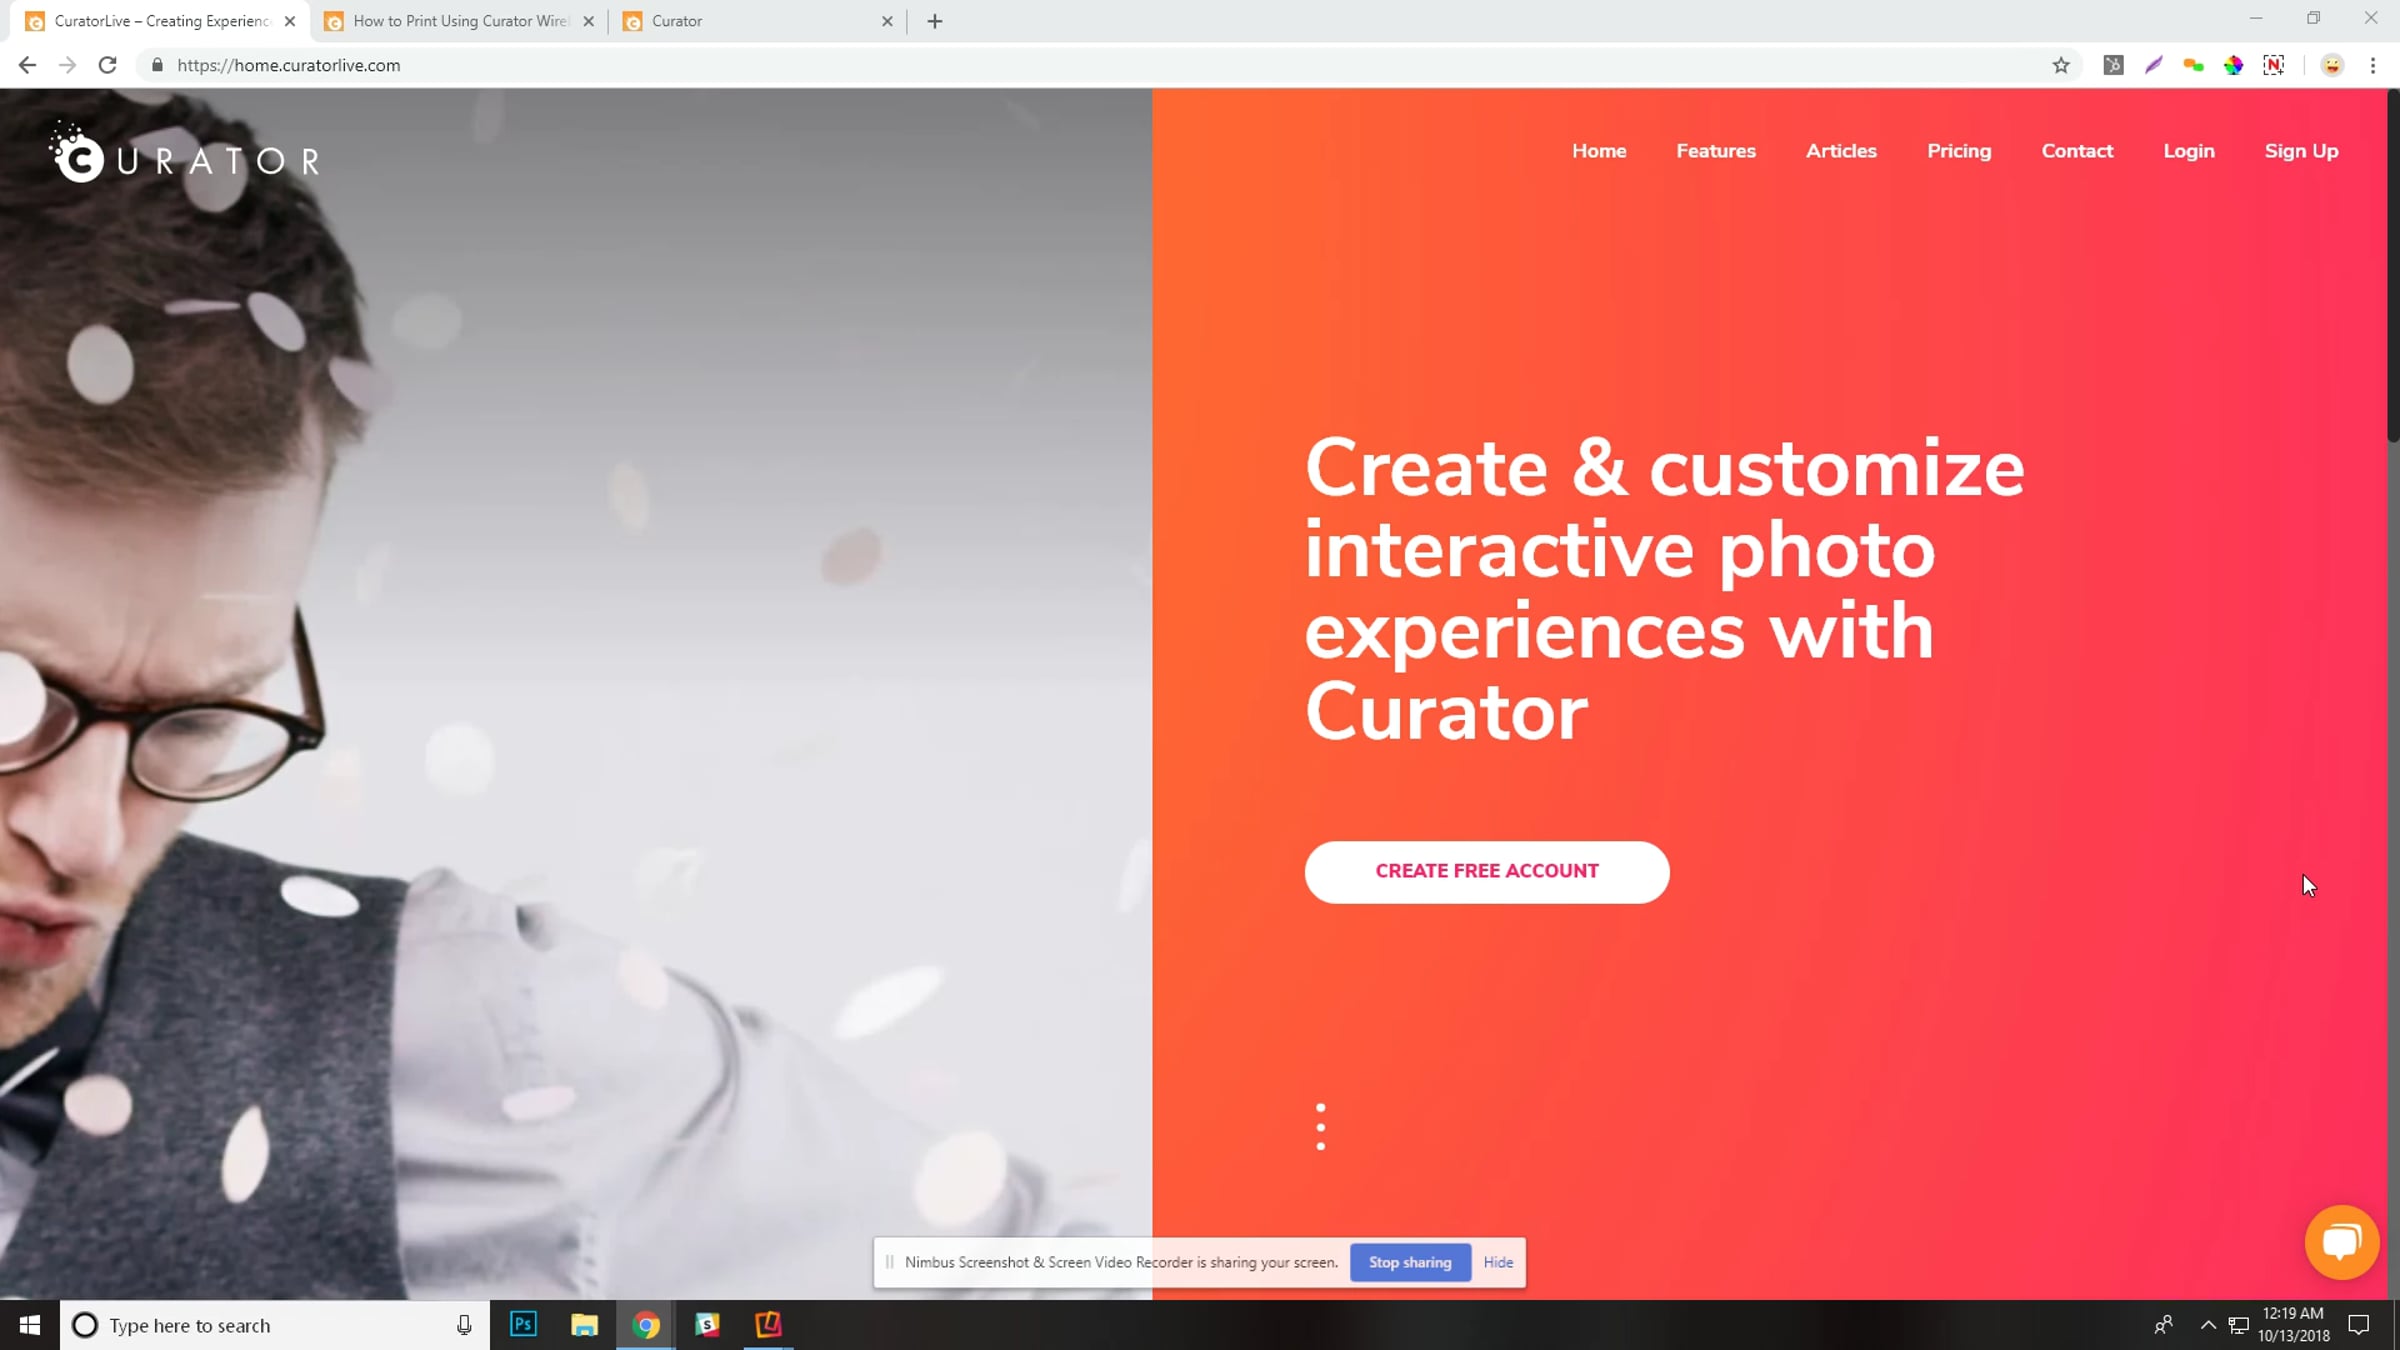
Task: Switch to the 'How to Print Using Curator' tab
Action: pos(459,21)
